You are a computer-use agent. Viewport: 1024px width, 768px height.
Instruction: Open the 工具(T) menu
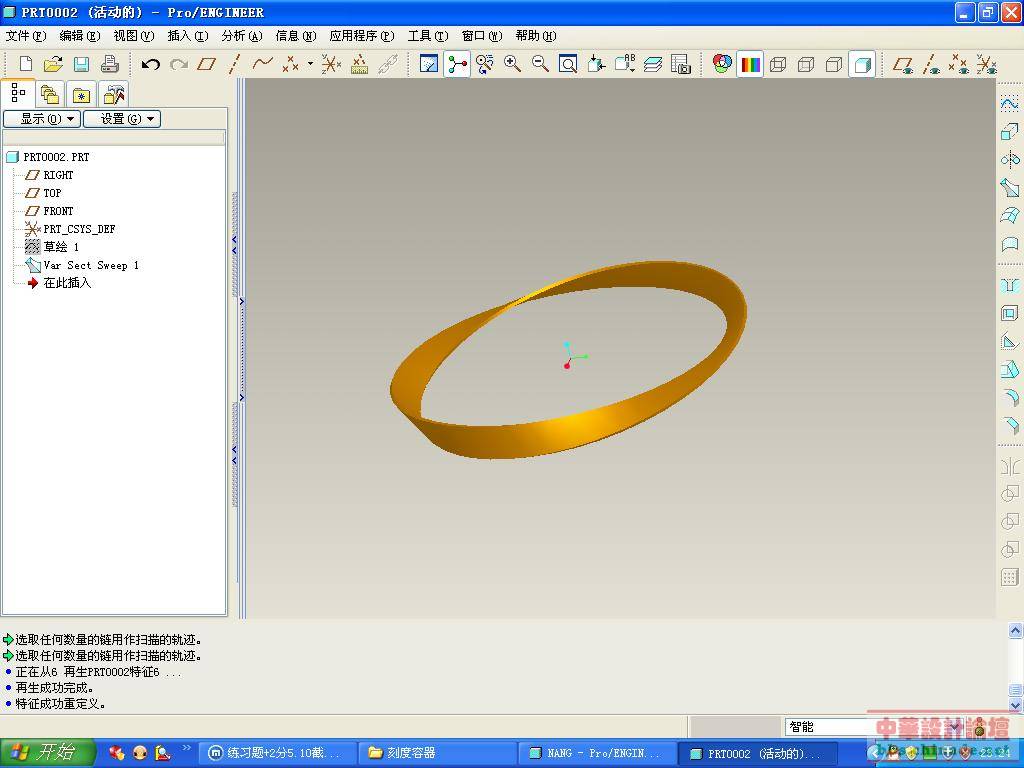pyautogui.click(x=428, y=36)
